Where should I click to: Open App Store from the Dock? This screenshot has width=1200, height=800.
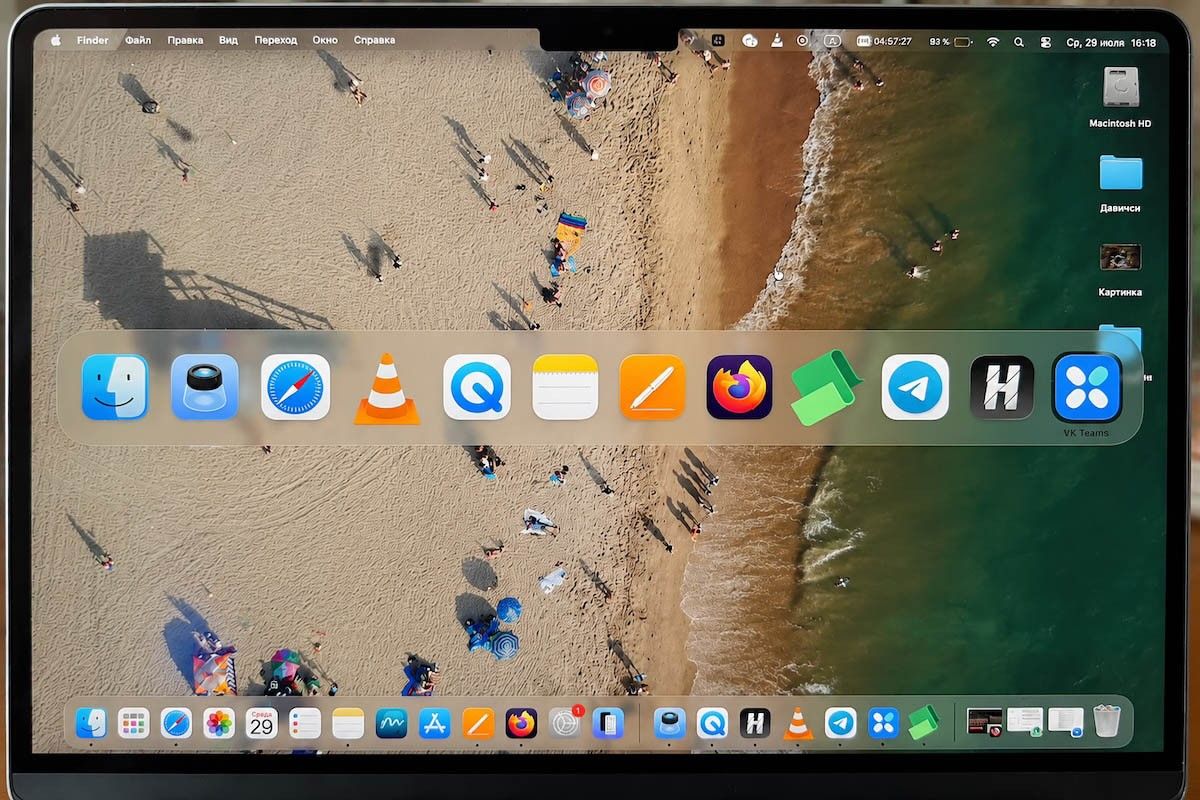pyautogui.click(x=434, y=722)
